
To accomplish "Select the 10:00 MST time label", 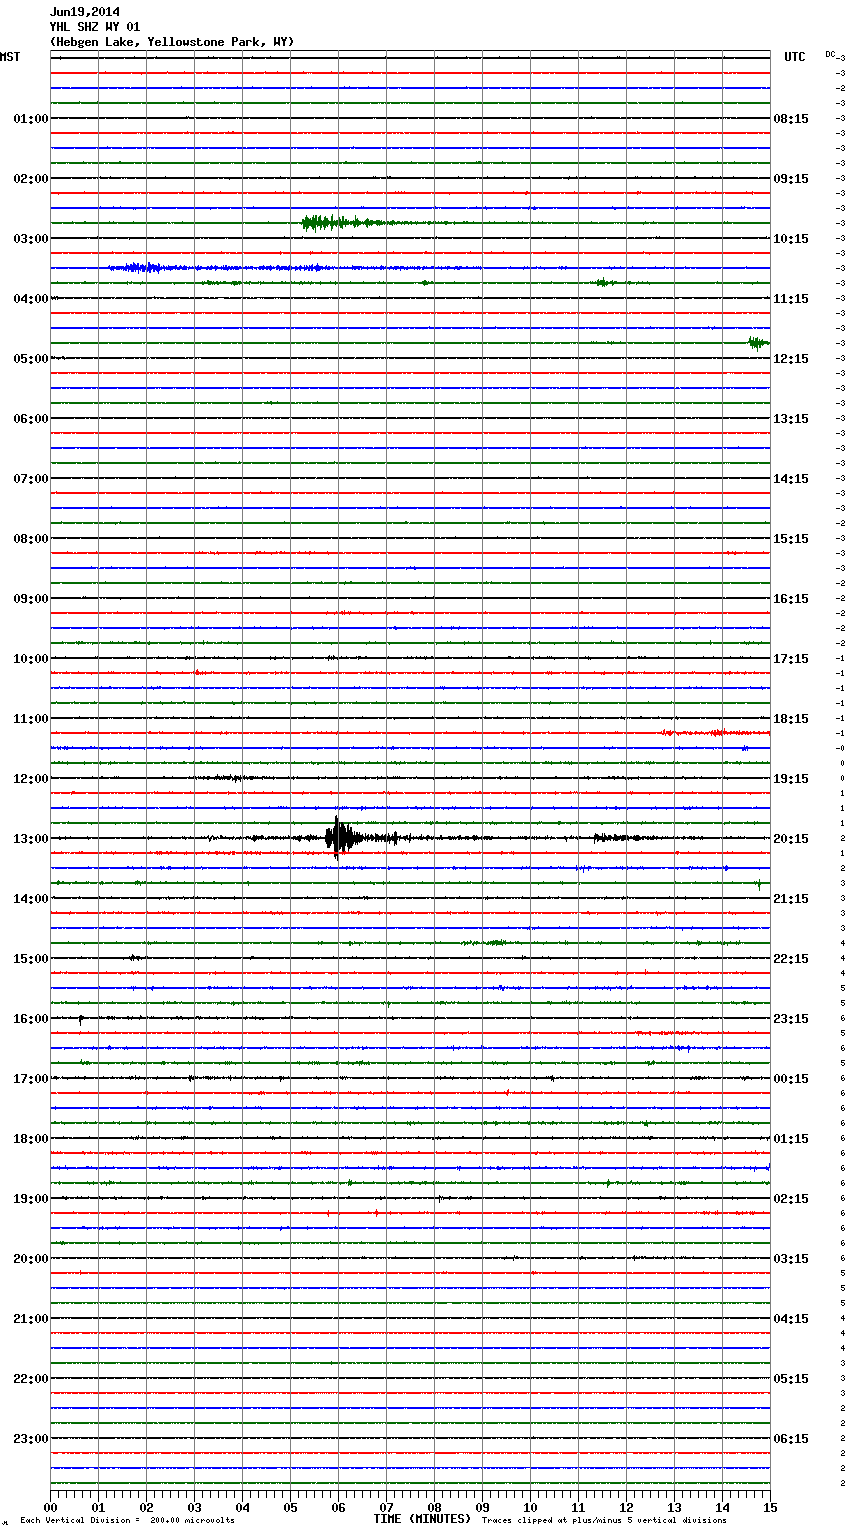I will (31, 659).
